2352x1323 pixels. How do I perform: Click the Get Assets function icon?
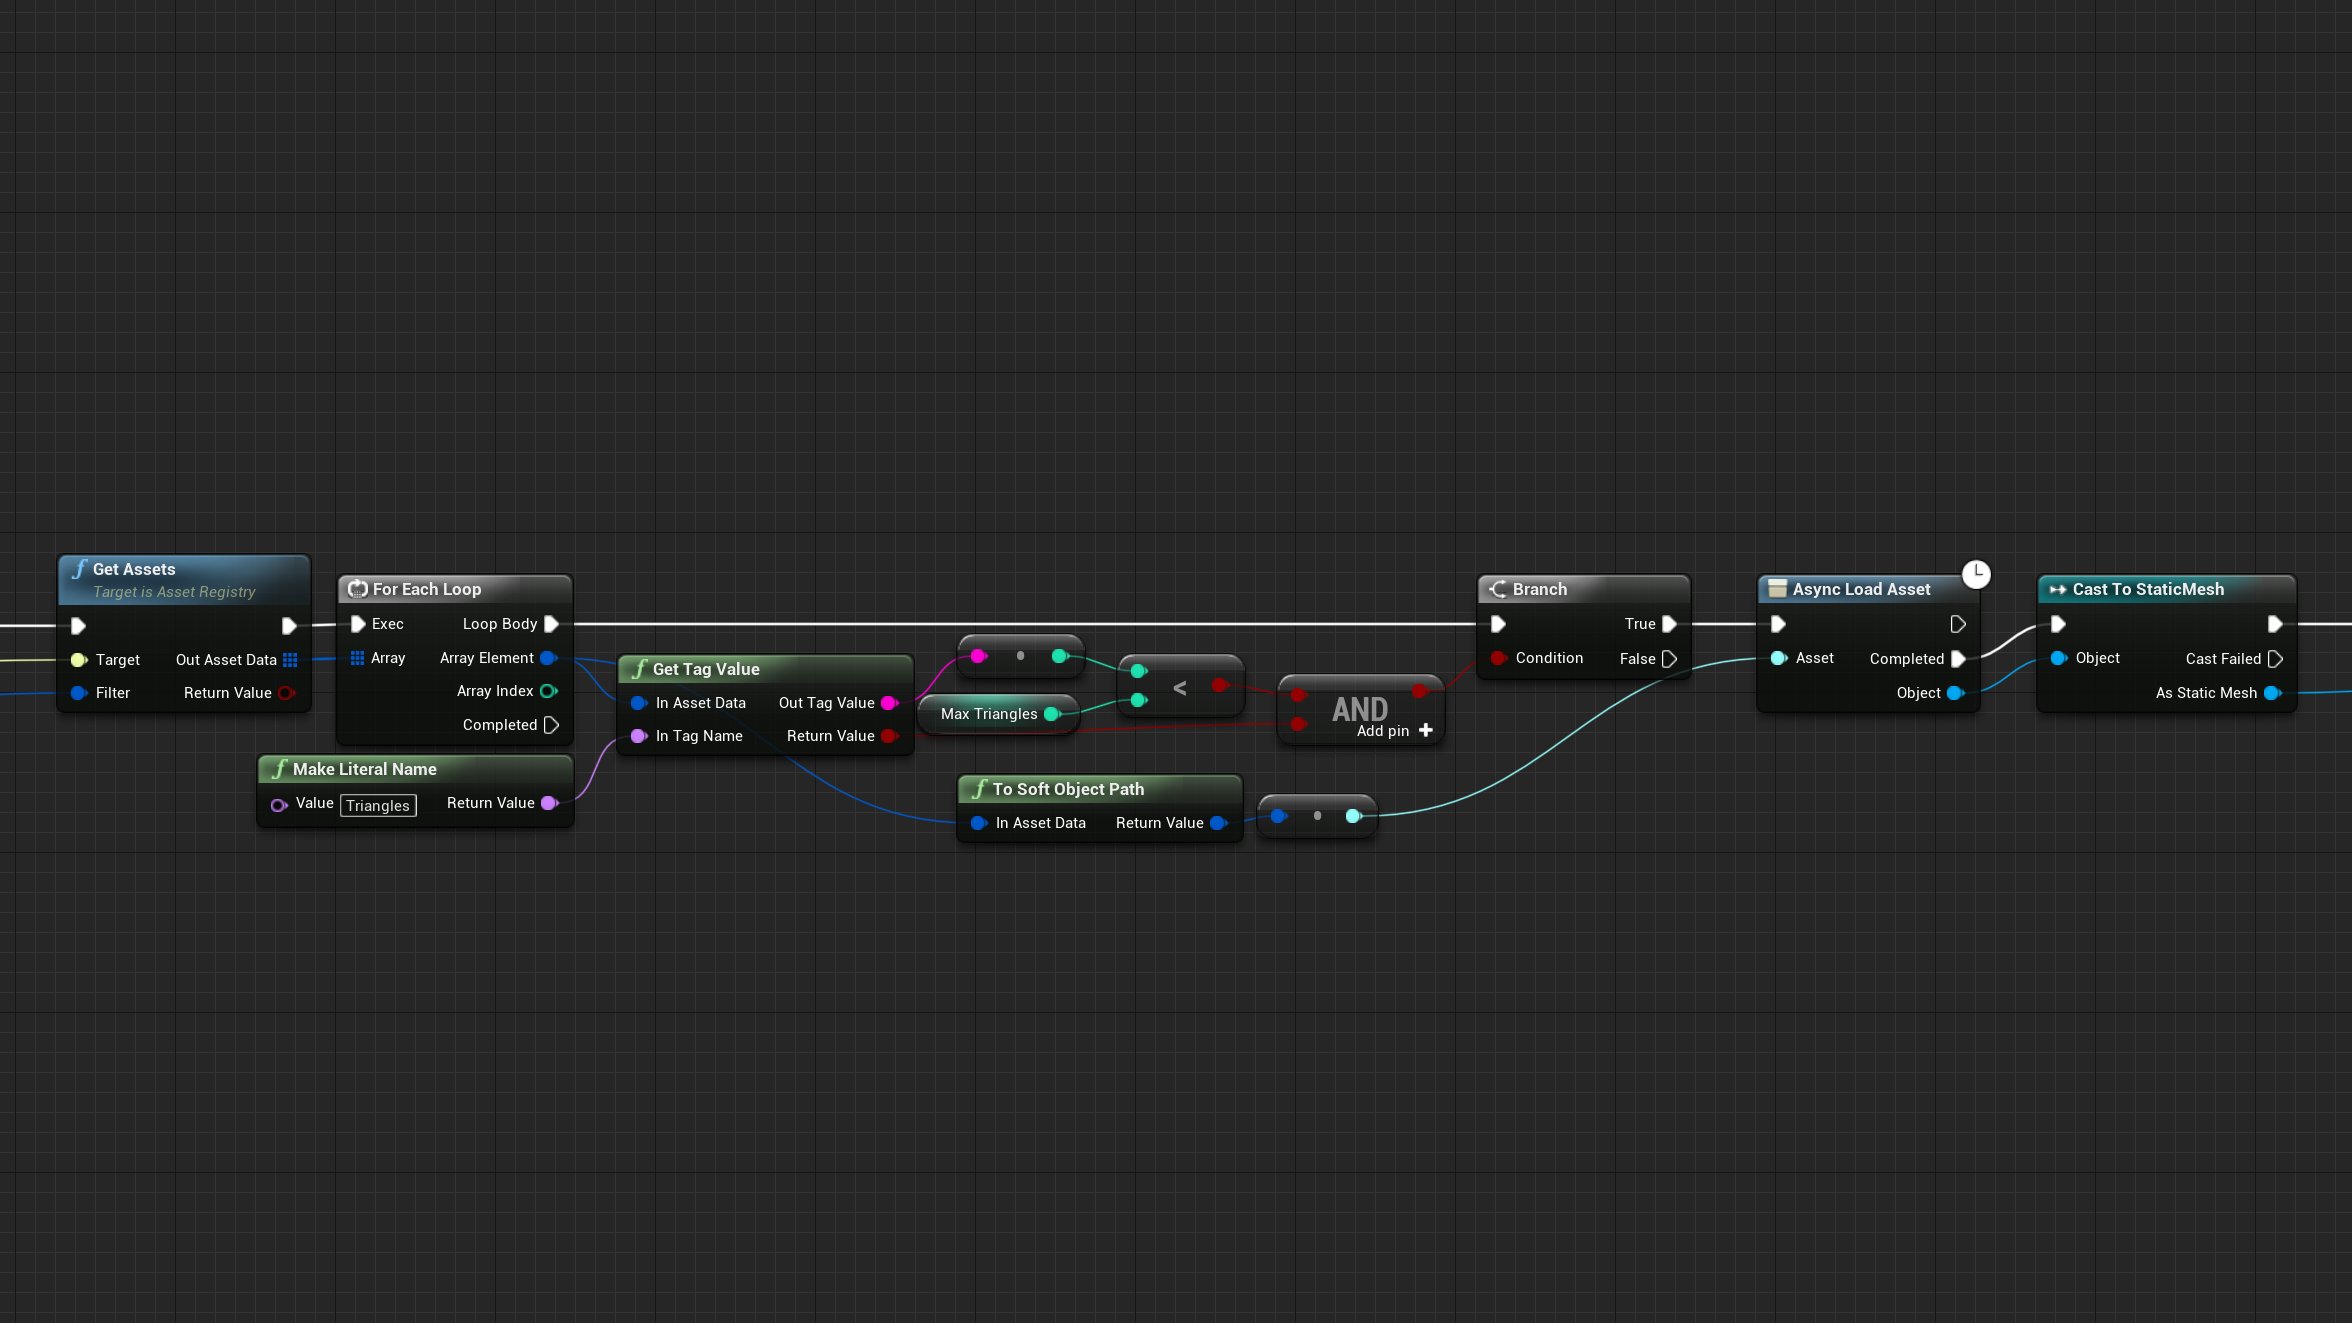(79, 569)
